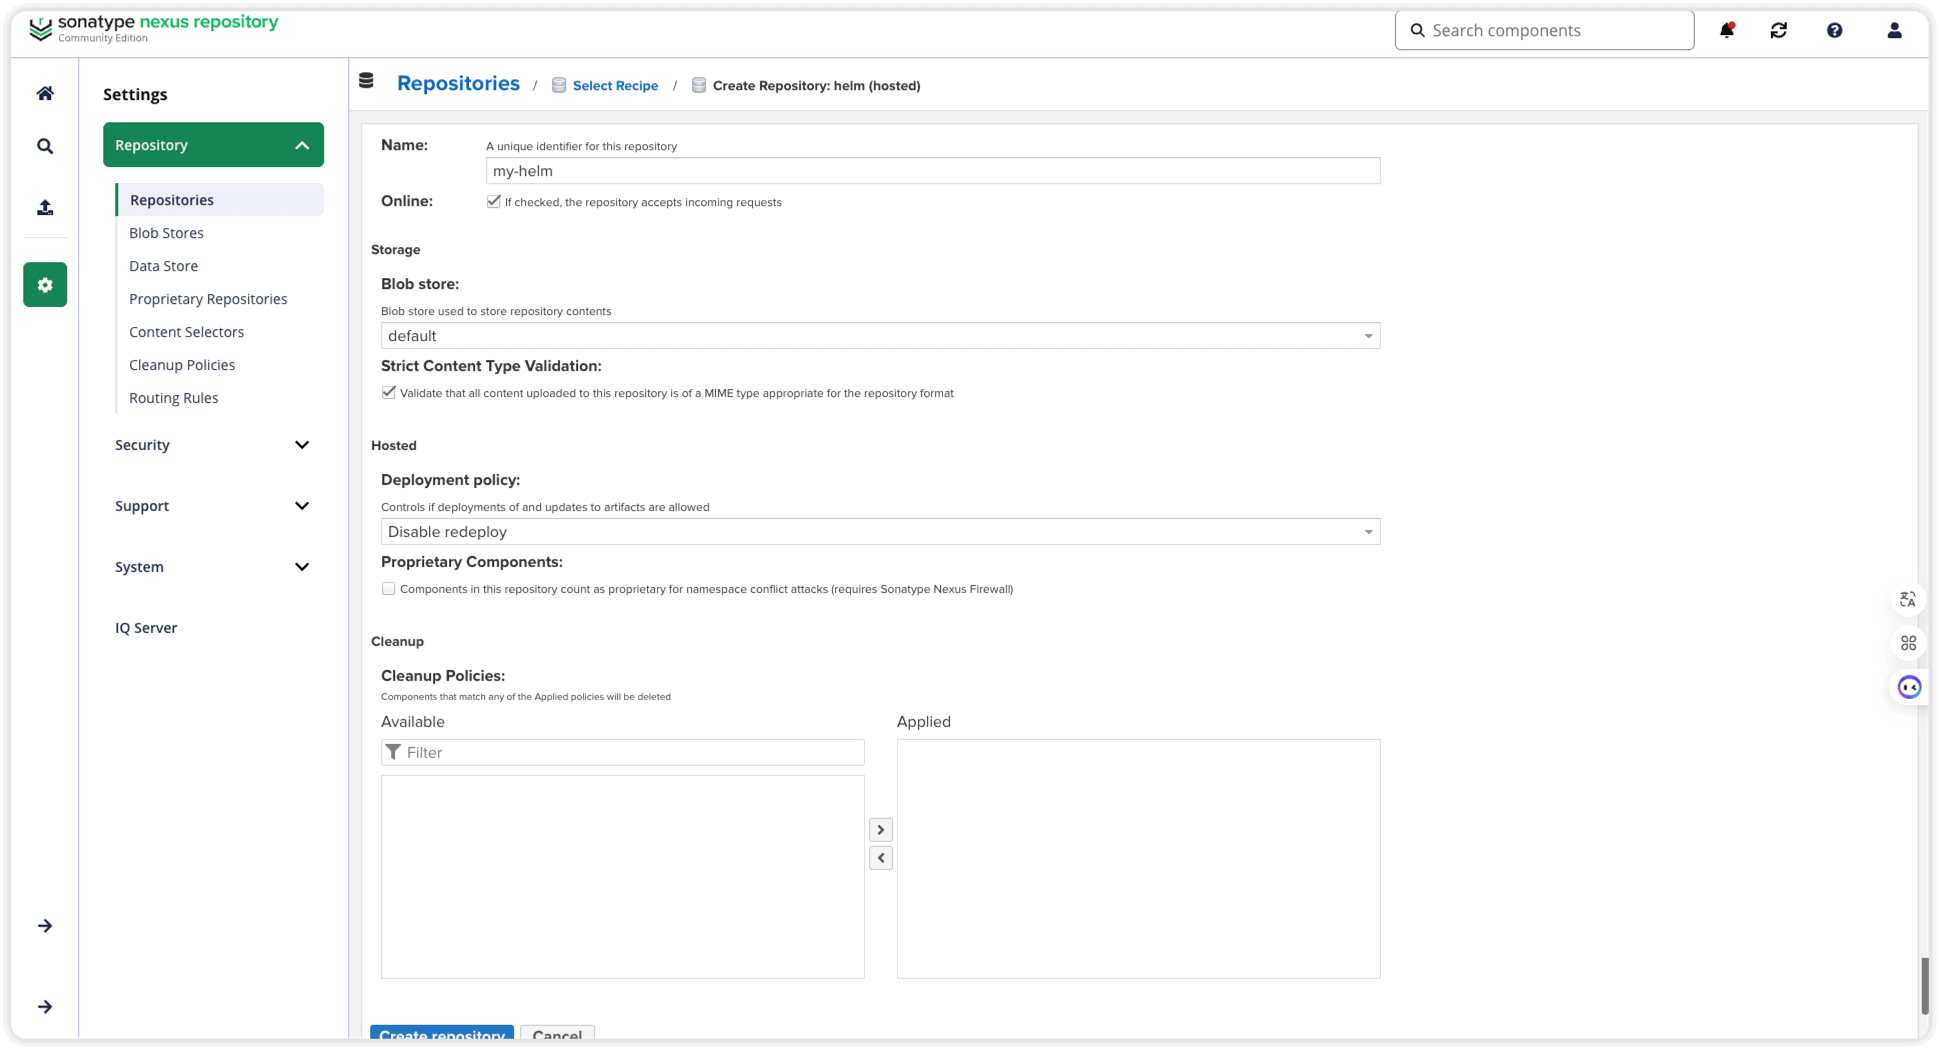Click the Create repository button
The image size is (1940, 1050).
(442, 1034)
